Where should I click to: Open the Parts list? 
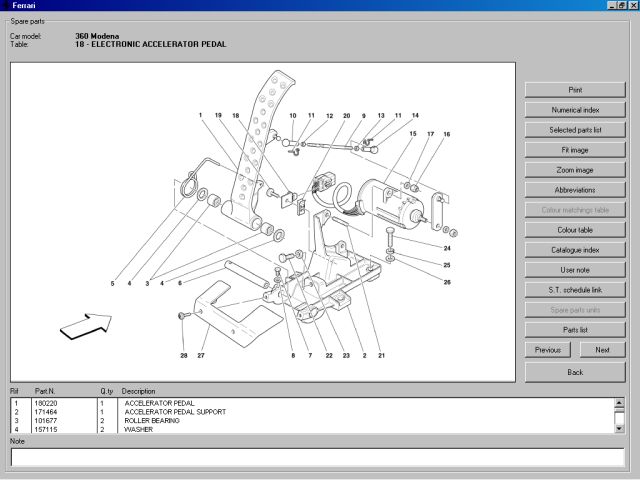click(575, 330)
